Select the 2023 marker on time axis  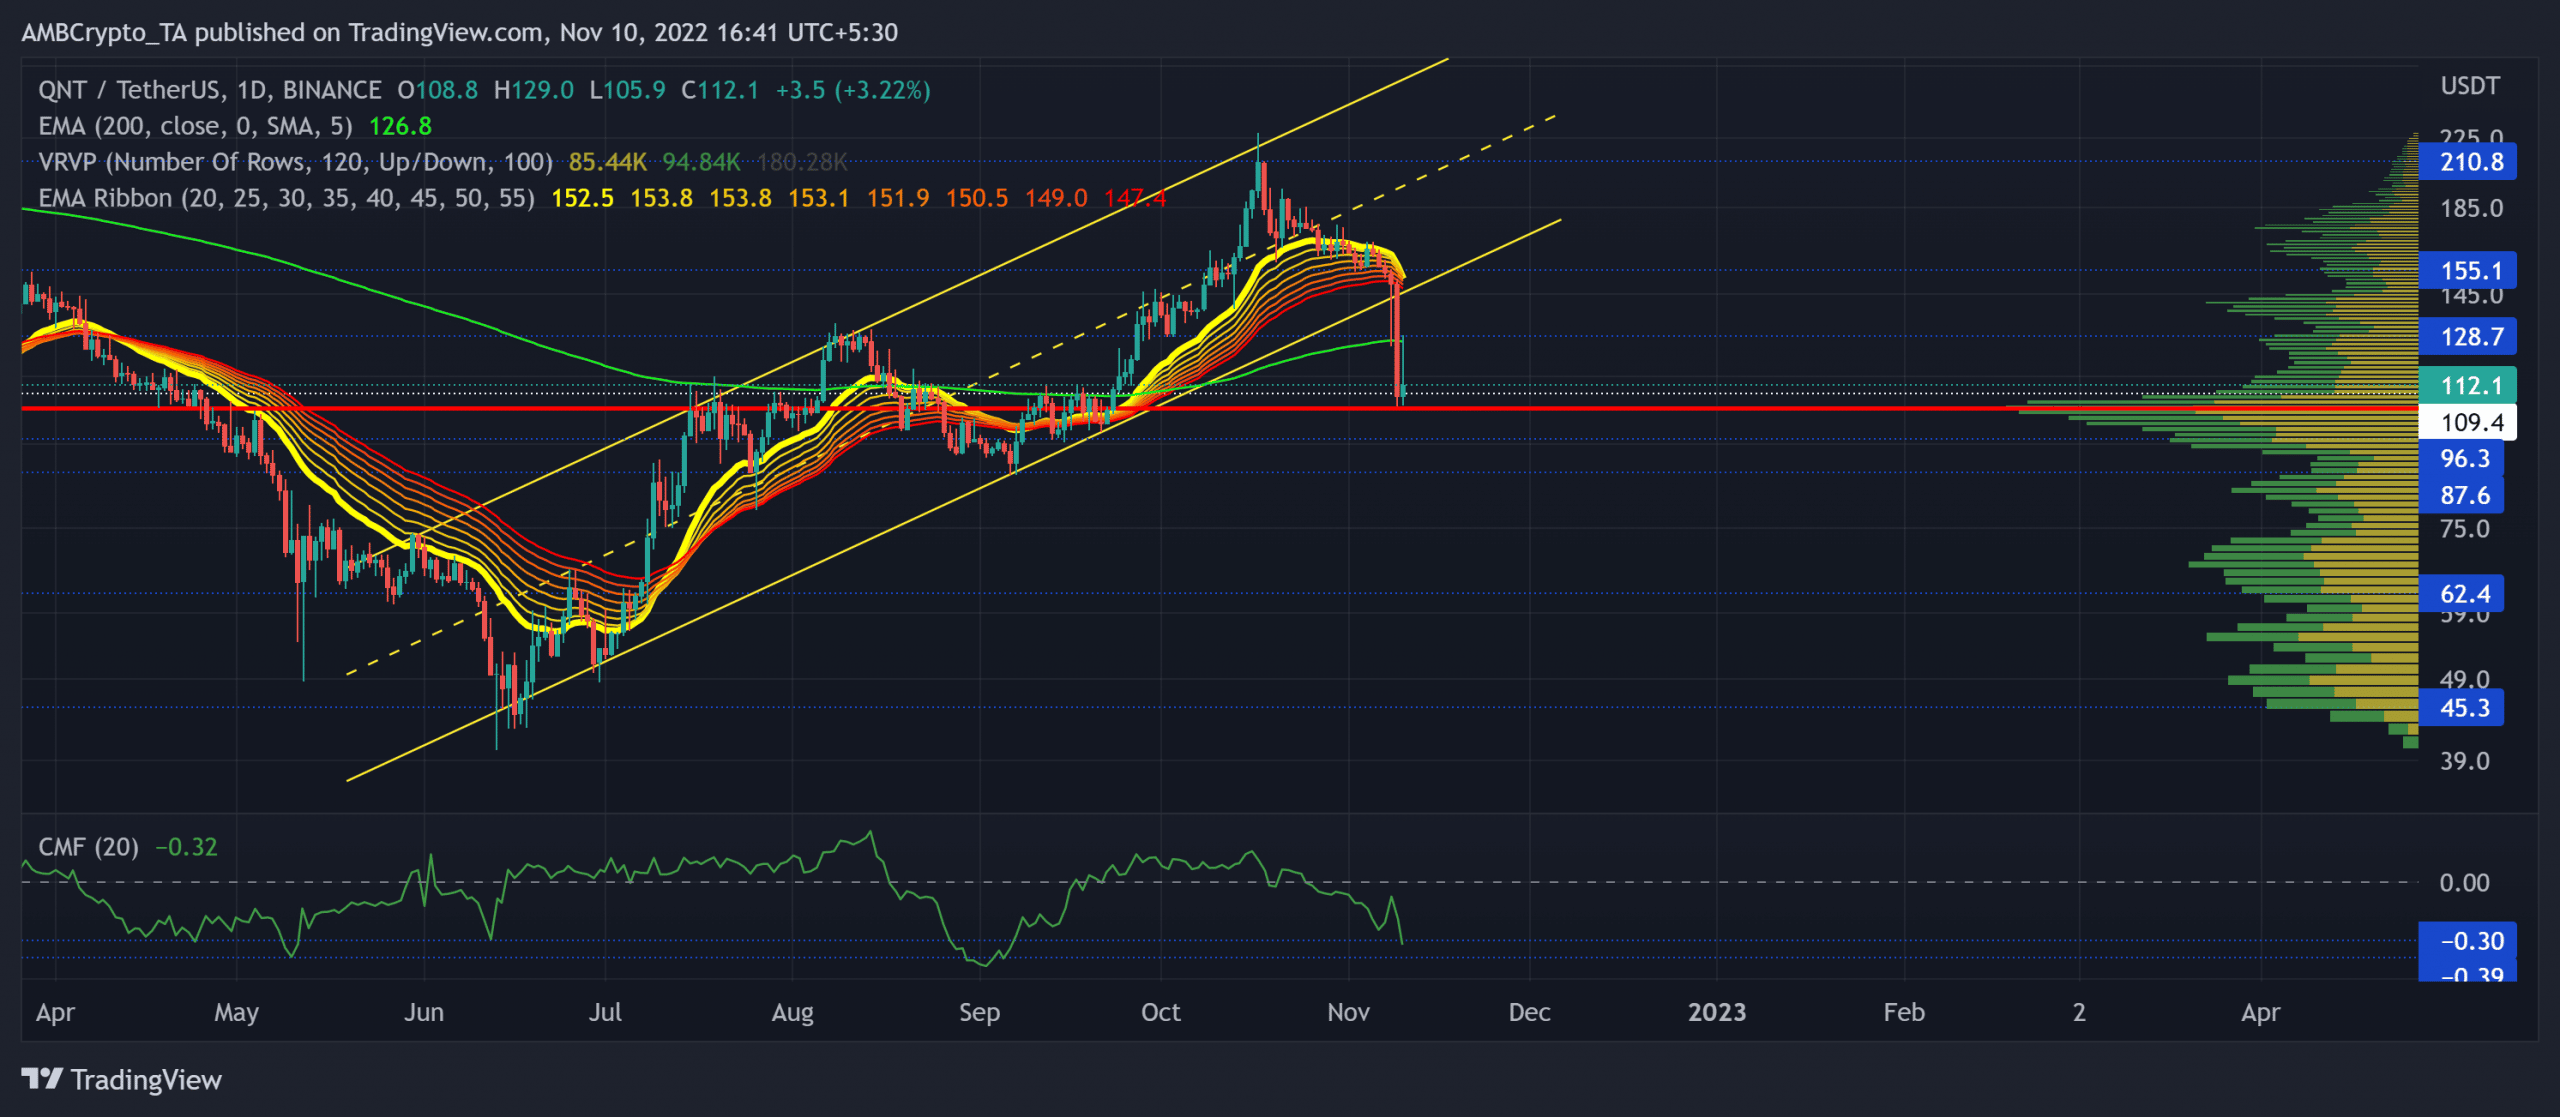tap(1717, 1012)
